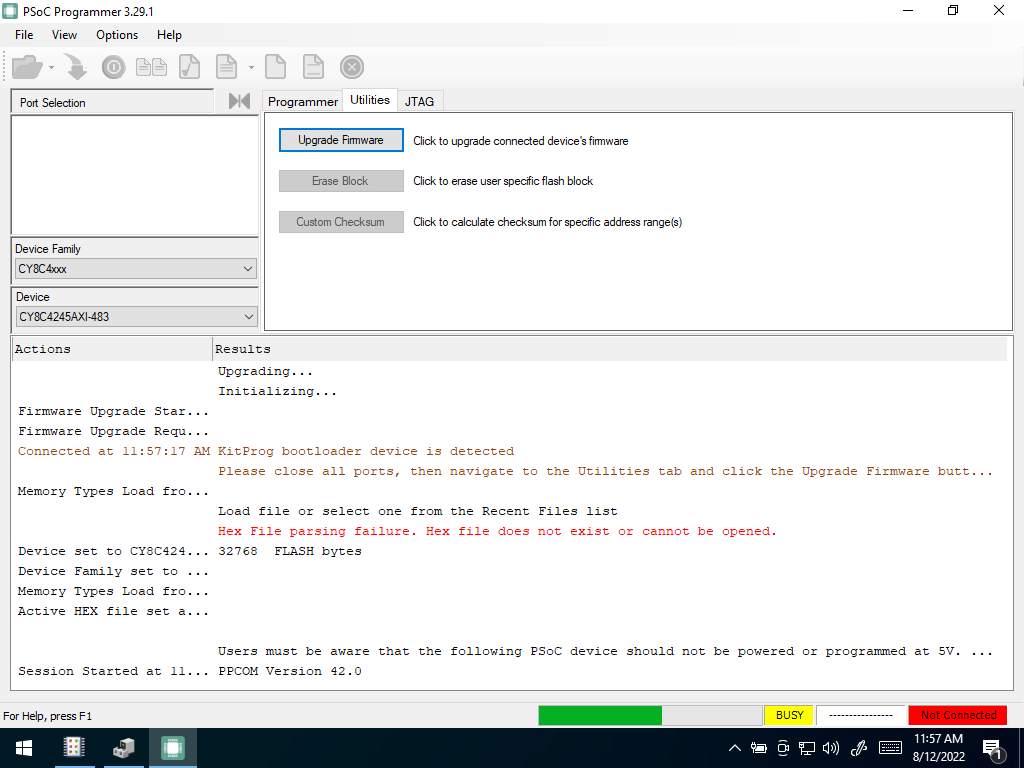
Task: Click the battery power tray icon
Action: point(758,748)
